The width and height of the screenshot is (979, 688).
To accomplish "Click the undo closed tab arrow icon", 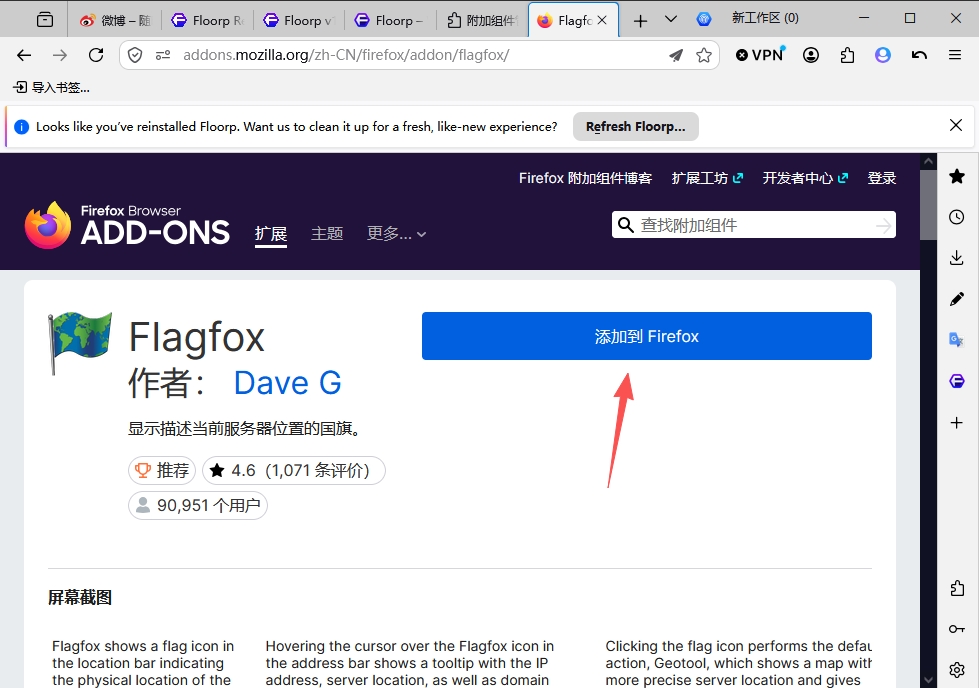I will tap(919, 55).
